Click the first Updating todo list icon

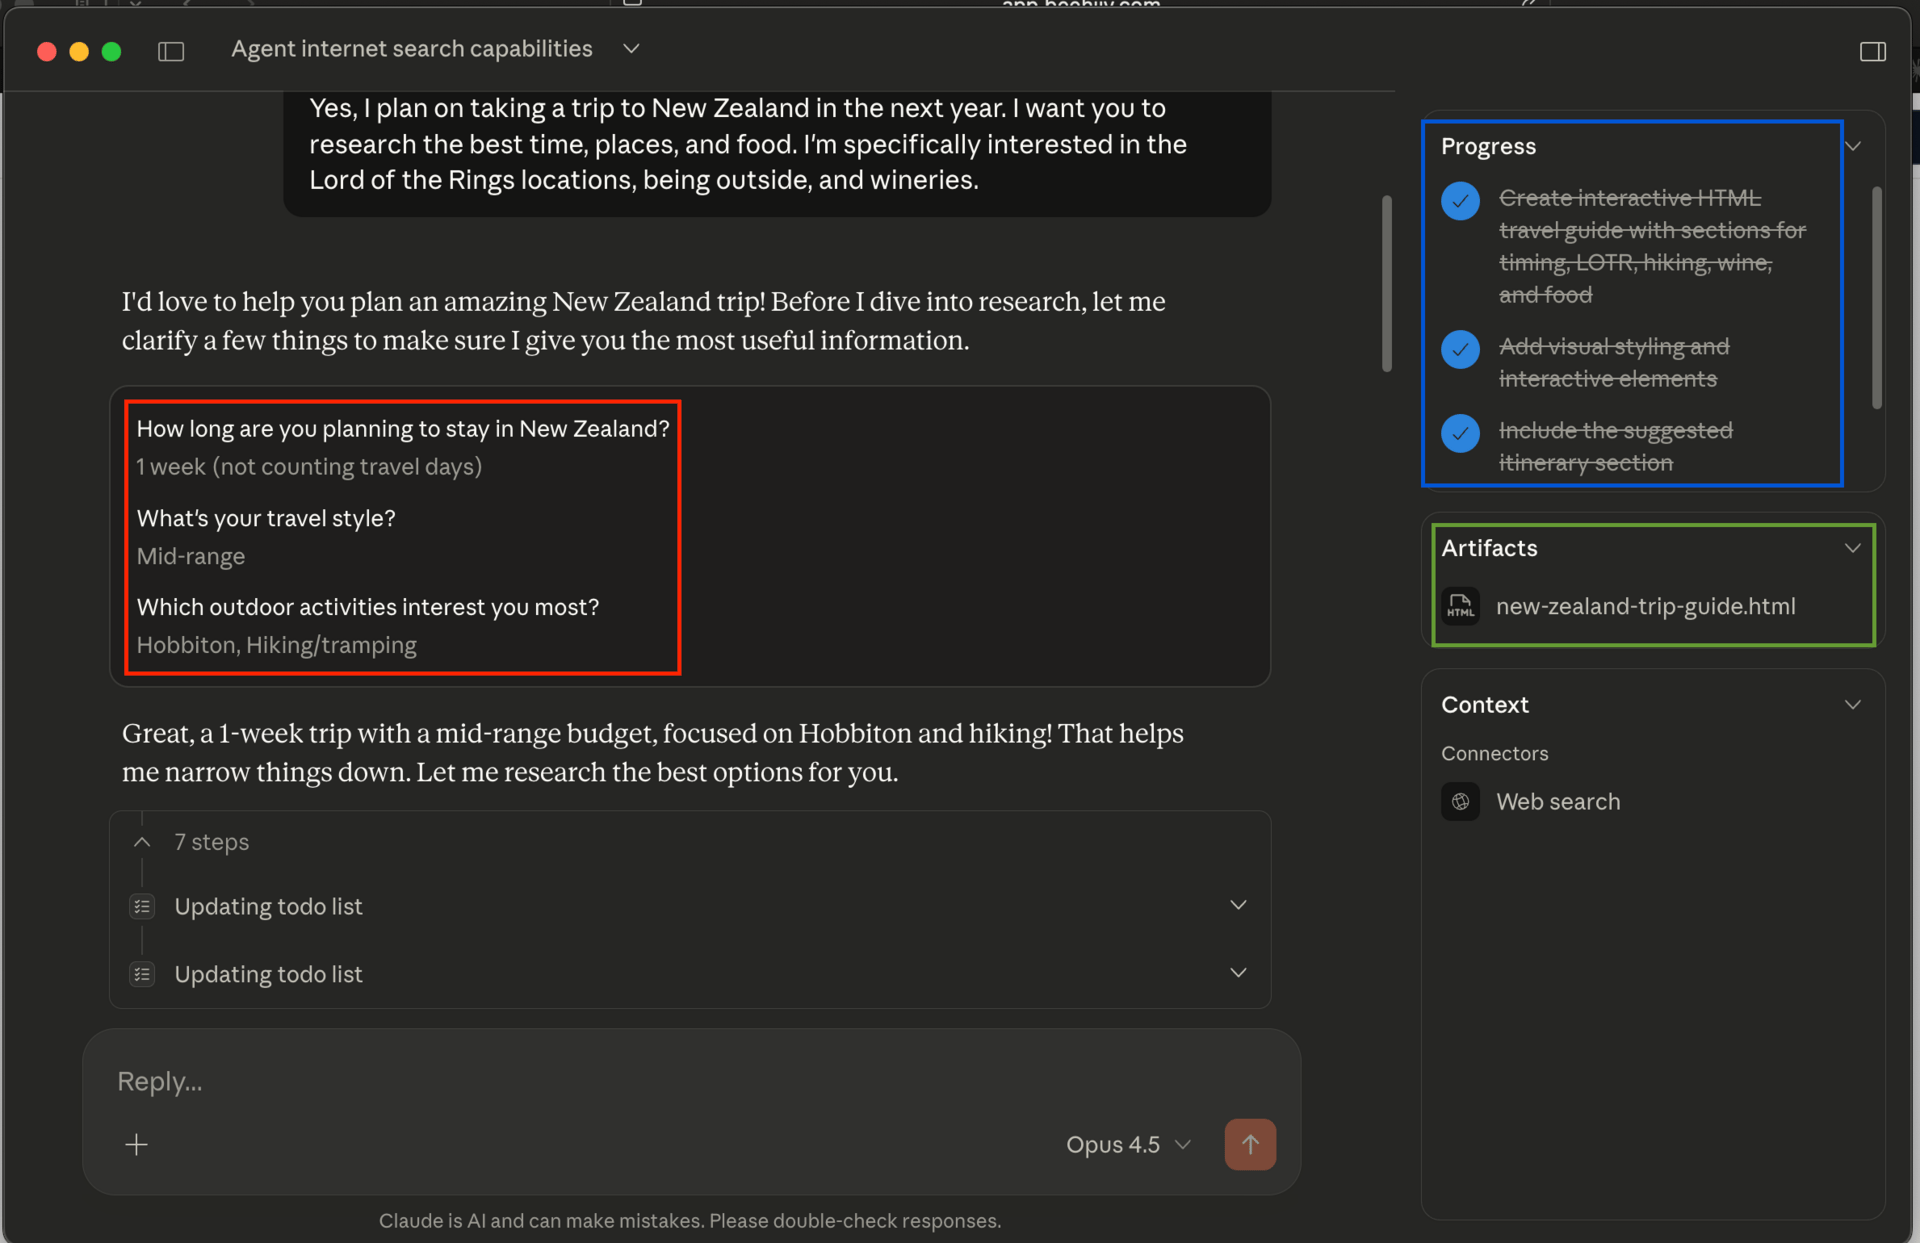point(142,906)
